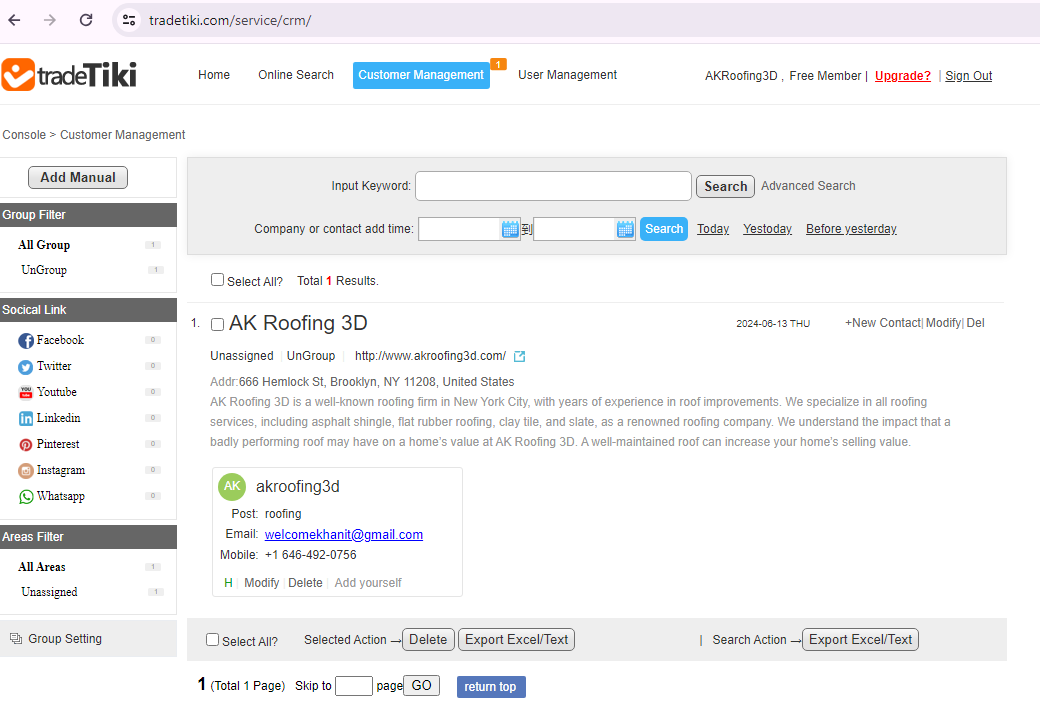Go back in browser history
Viewport: 1040px width, 726px height.
click(15, 20)
